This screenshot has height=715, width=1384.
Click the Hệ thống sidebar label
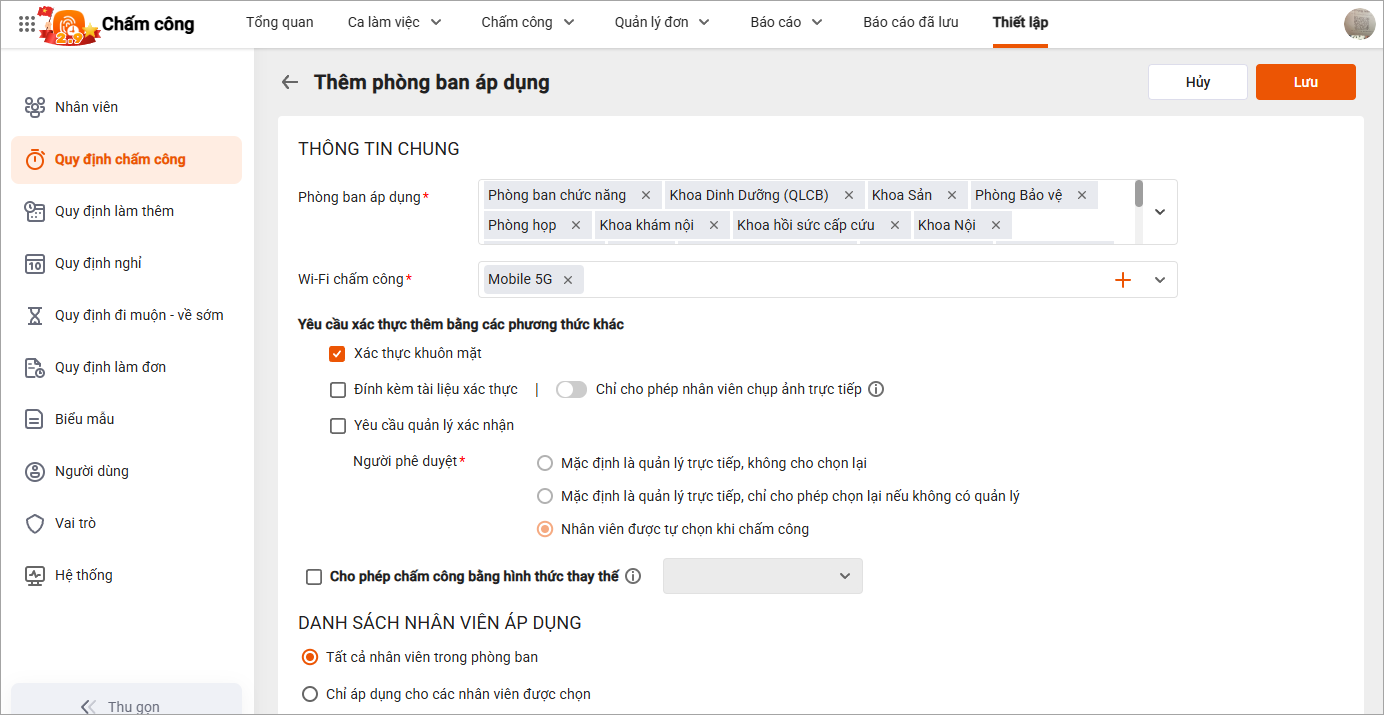[84, 575]
